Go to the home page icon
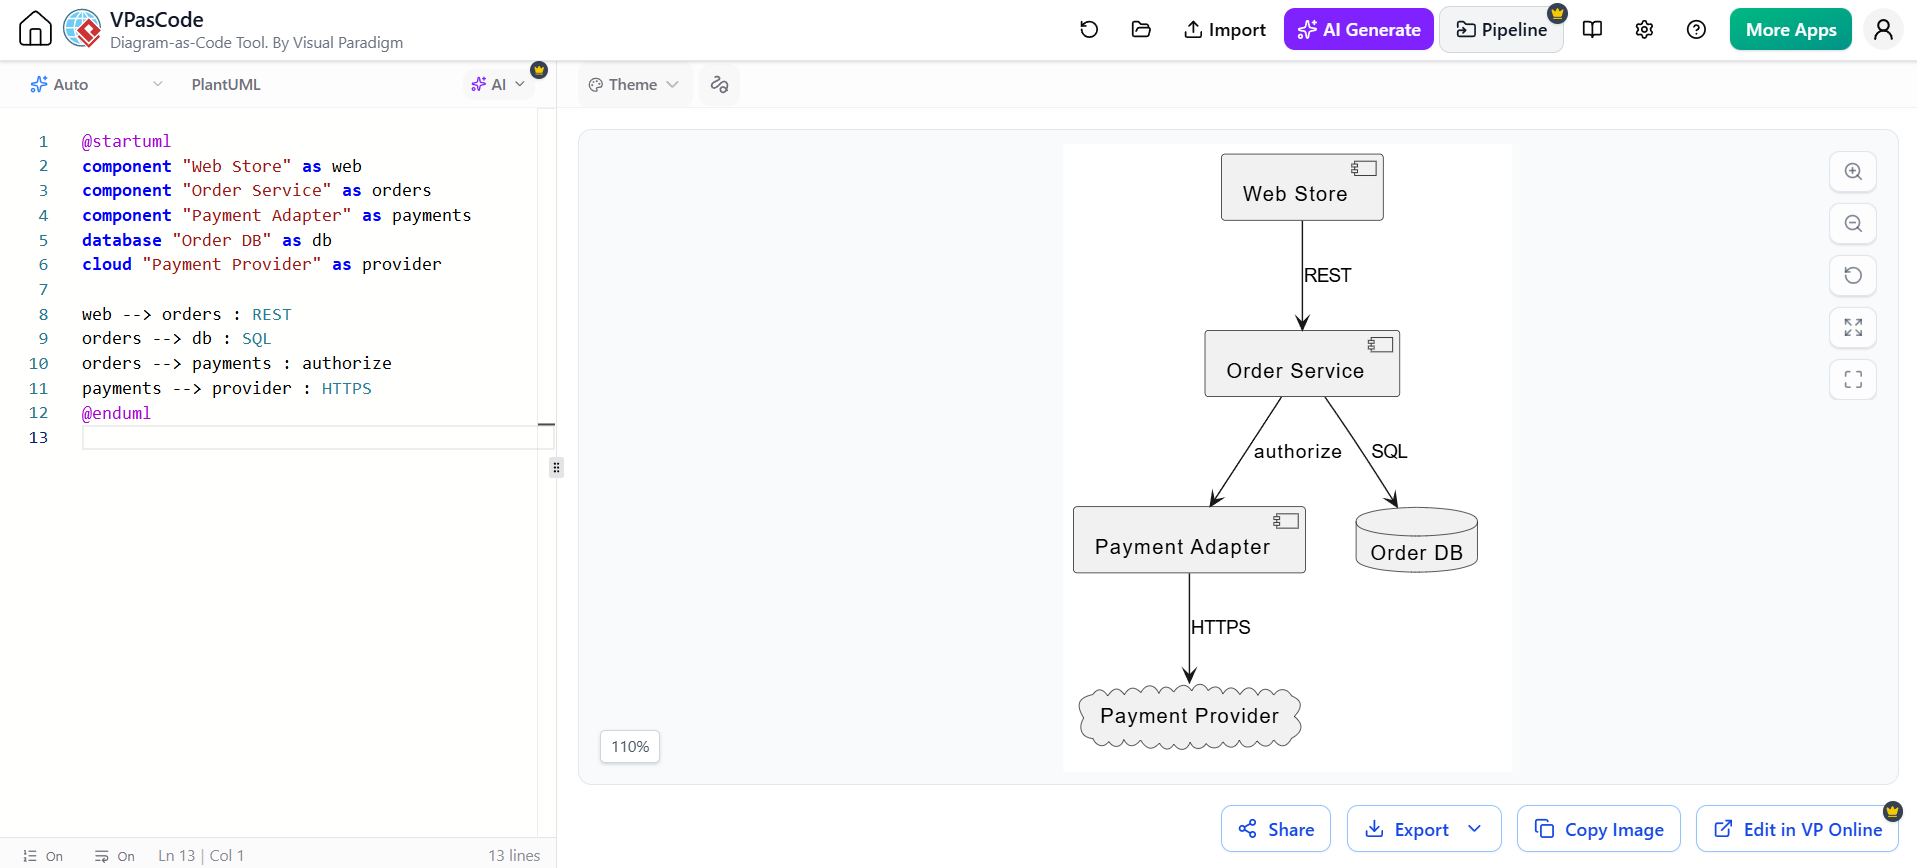 (35, 28)
